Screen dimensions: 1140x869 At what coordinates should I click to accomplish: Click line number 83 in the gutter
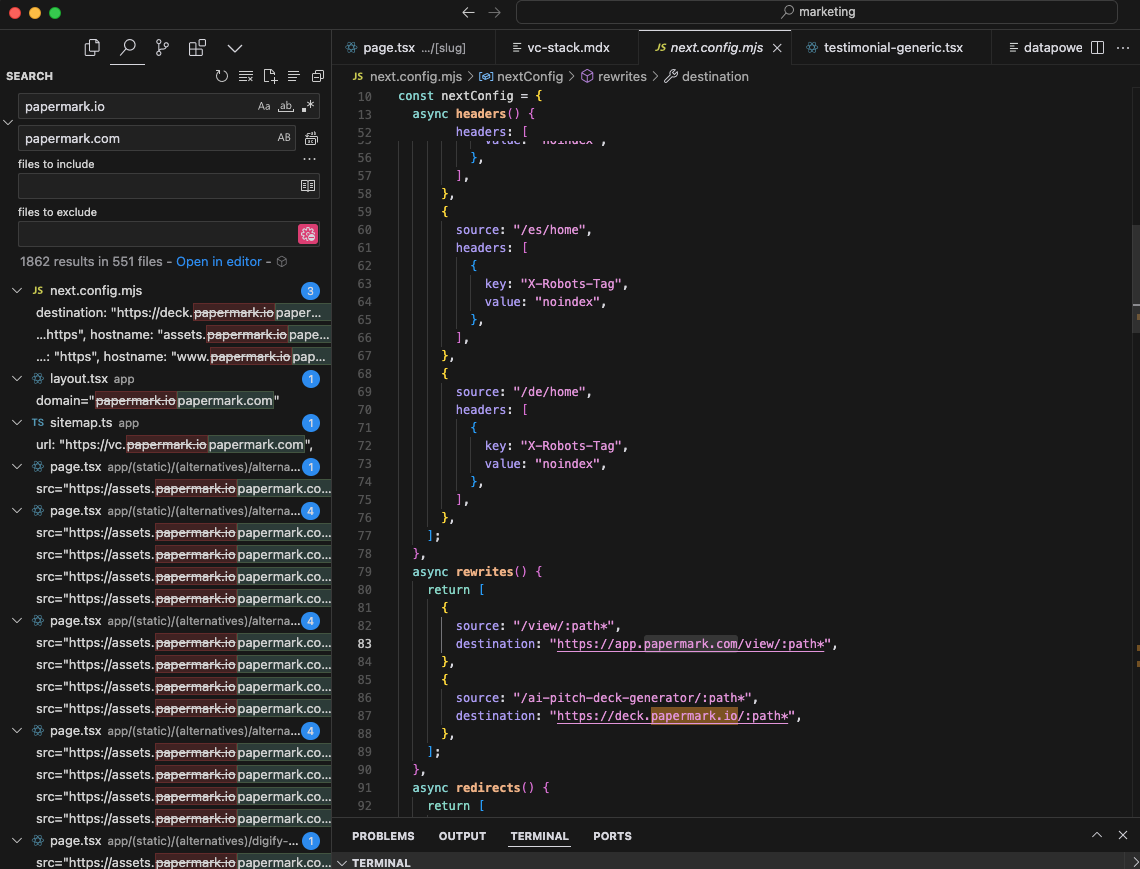pyautogui.click(x=364, y=644)
